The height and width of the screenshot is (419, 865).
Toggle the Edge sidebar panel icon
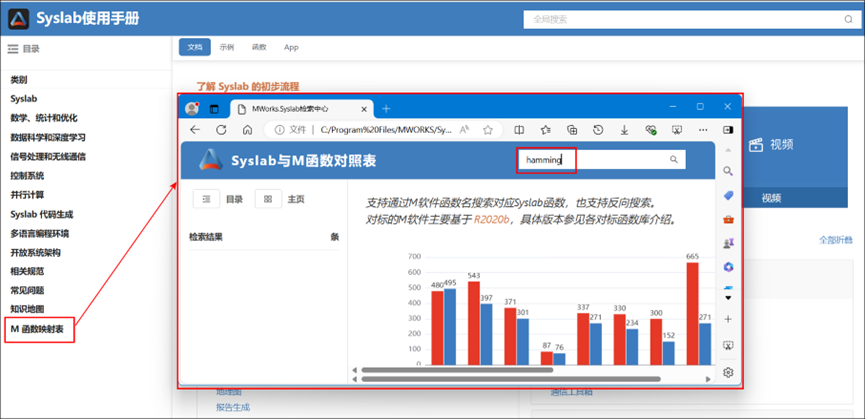pyautogui.click(x=728, y=130)
